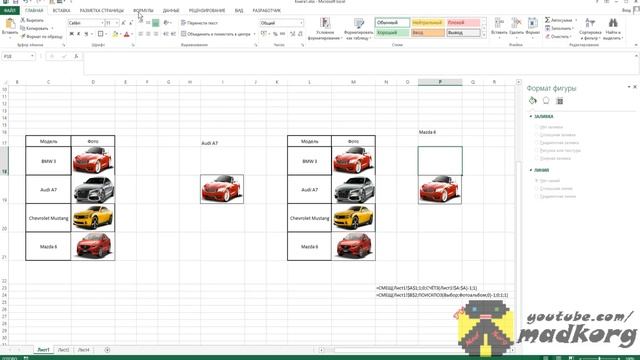Click the Copy (Копировать) icon
Image resolution: width=640 pixels, height=360 pixels.
(23, 28)
